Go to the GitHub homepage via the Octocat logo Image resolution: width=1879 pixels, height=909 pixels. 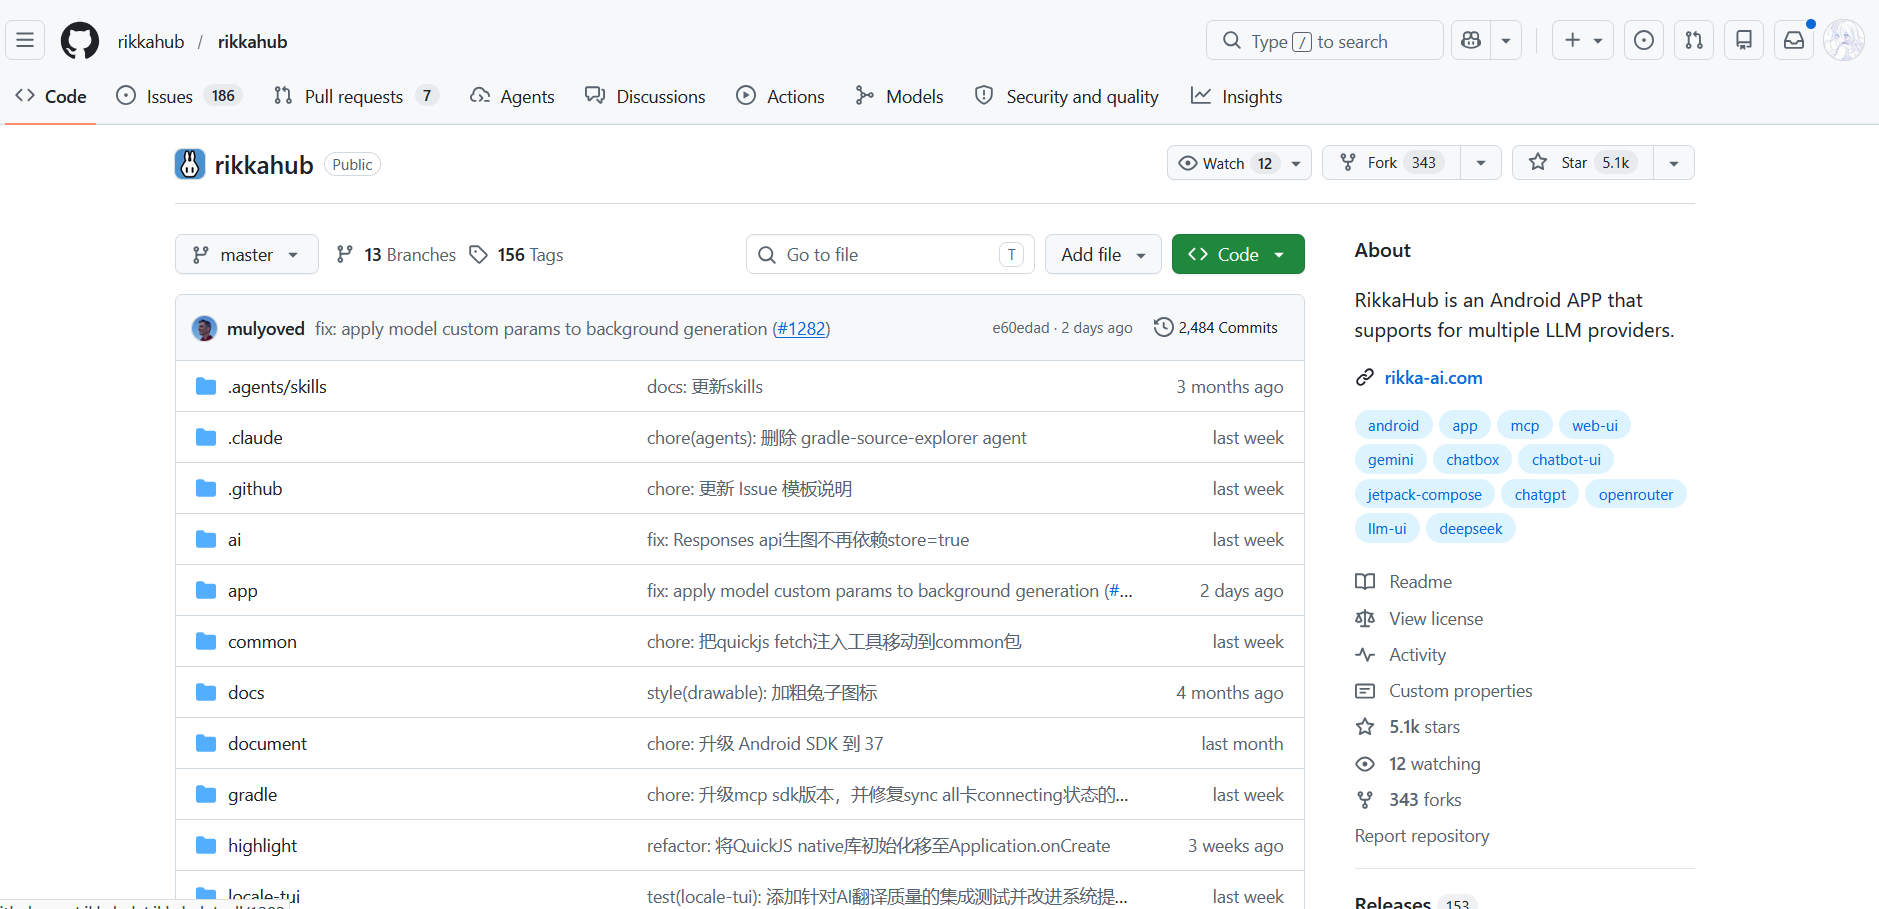(x=80, y=41)
